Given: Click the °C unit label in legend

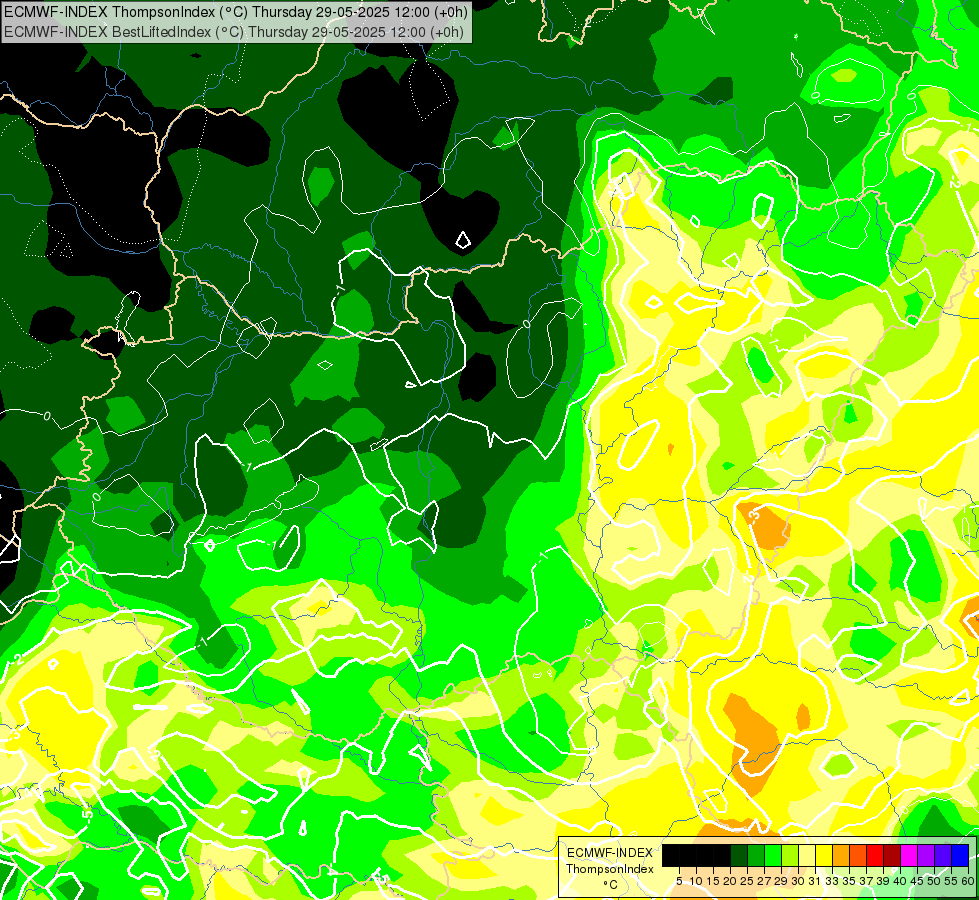Looking at the screenshot, I should click(611, 885).
